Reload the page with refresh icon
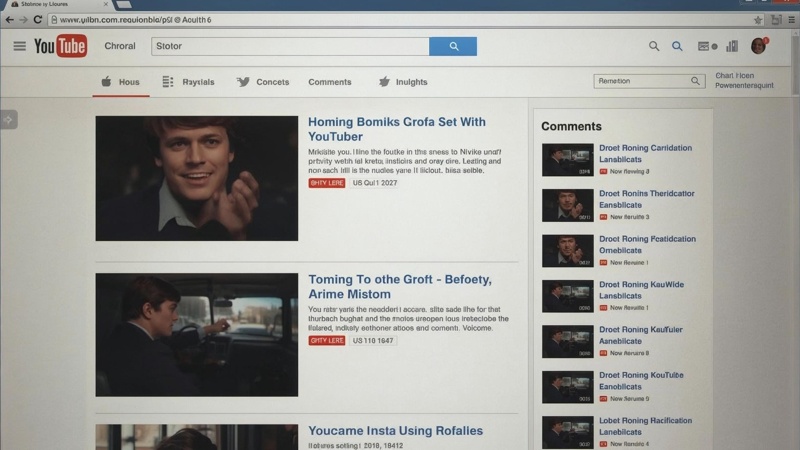The height and width of the screenshot is (450, 800). click(37, 19)
